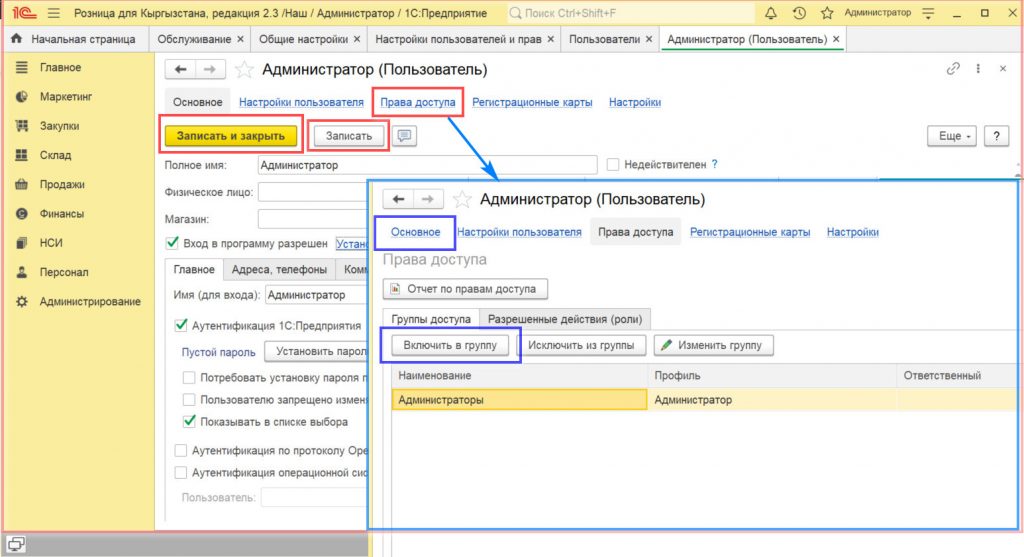Click the speech bubble discussion icon
The height and width of the screenshot is (557, 1024).
tap(405, 136)
